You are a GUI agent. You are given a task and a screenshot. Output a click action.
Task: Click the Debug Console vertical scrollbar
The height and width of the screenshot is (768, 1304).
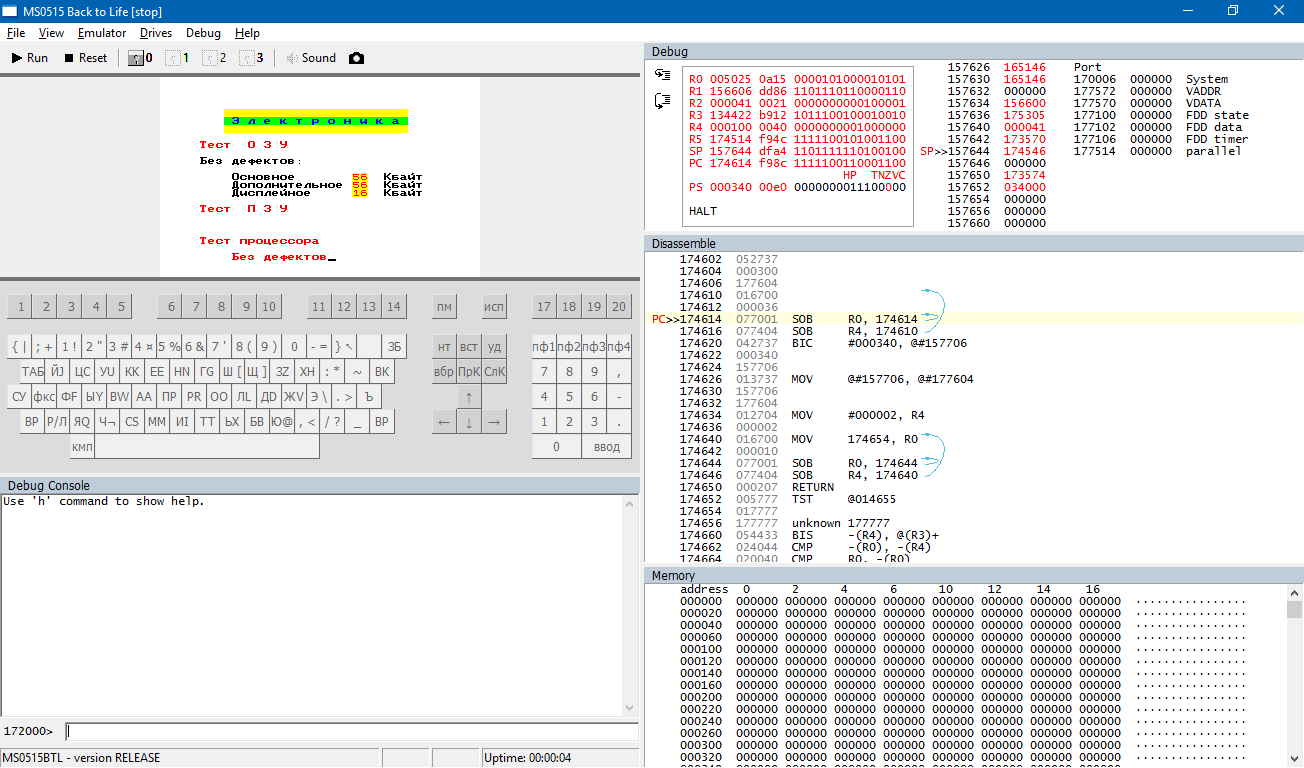coord(631,605)
